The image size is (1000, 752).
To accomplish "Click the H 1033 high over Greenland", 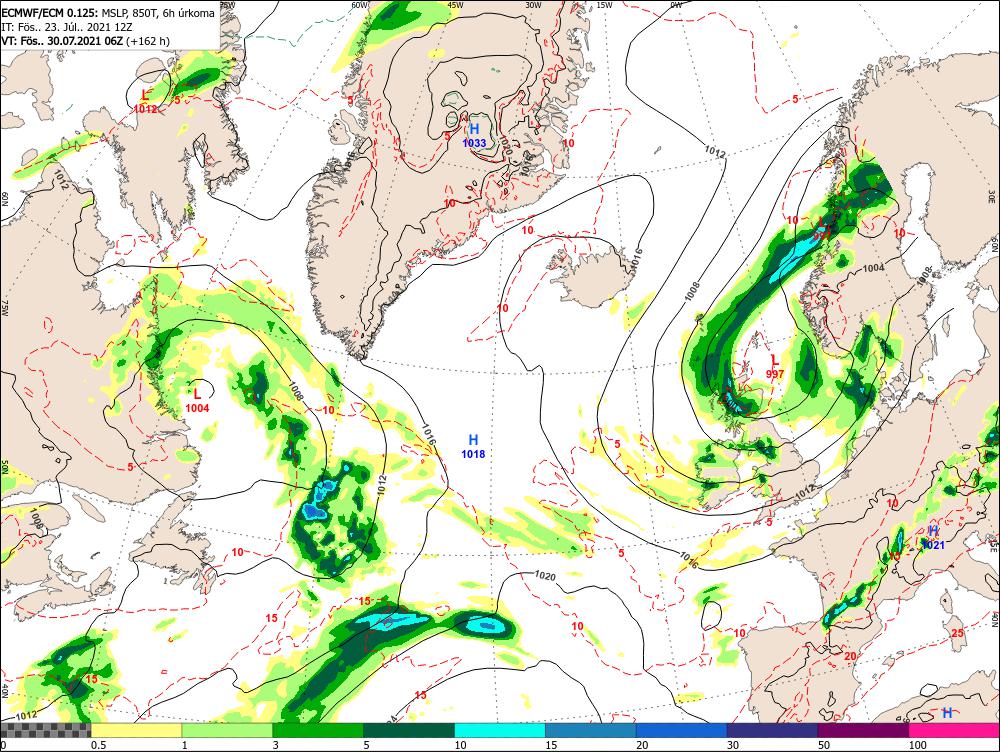I will click(x=474, y=136).
